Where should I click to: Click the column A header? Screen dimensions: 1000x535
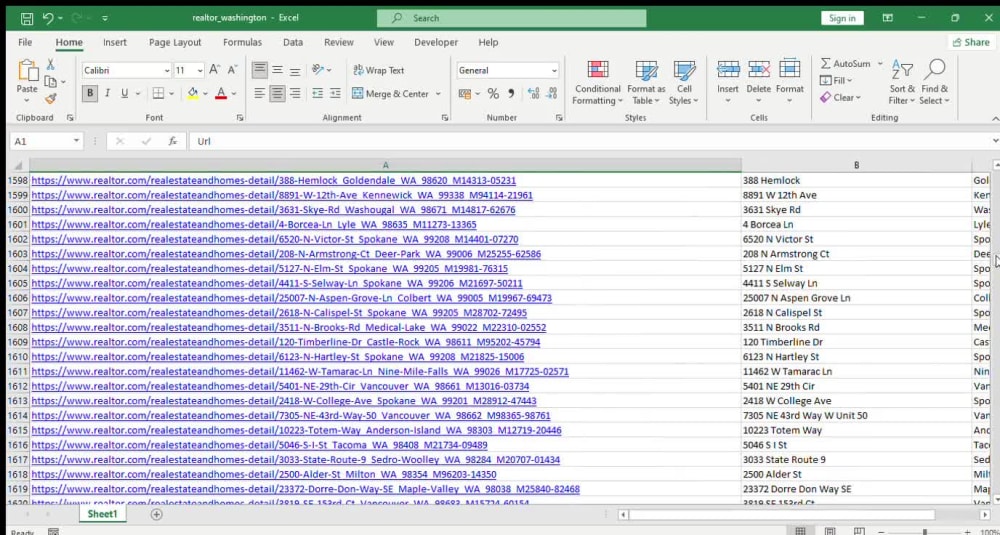coord(385,165)
